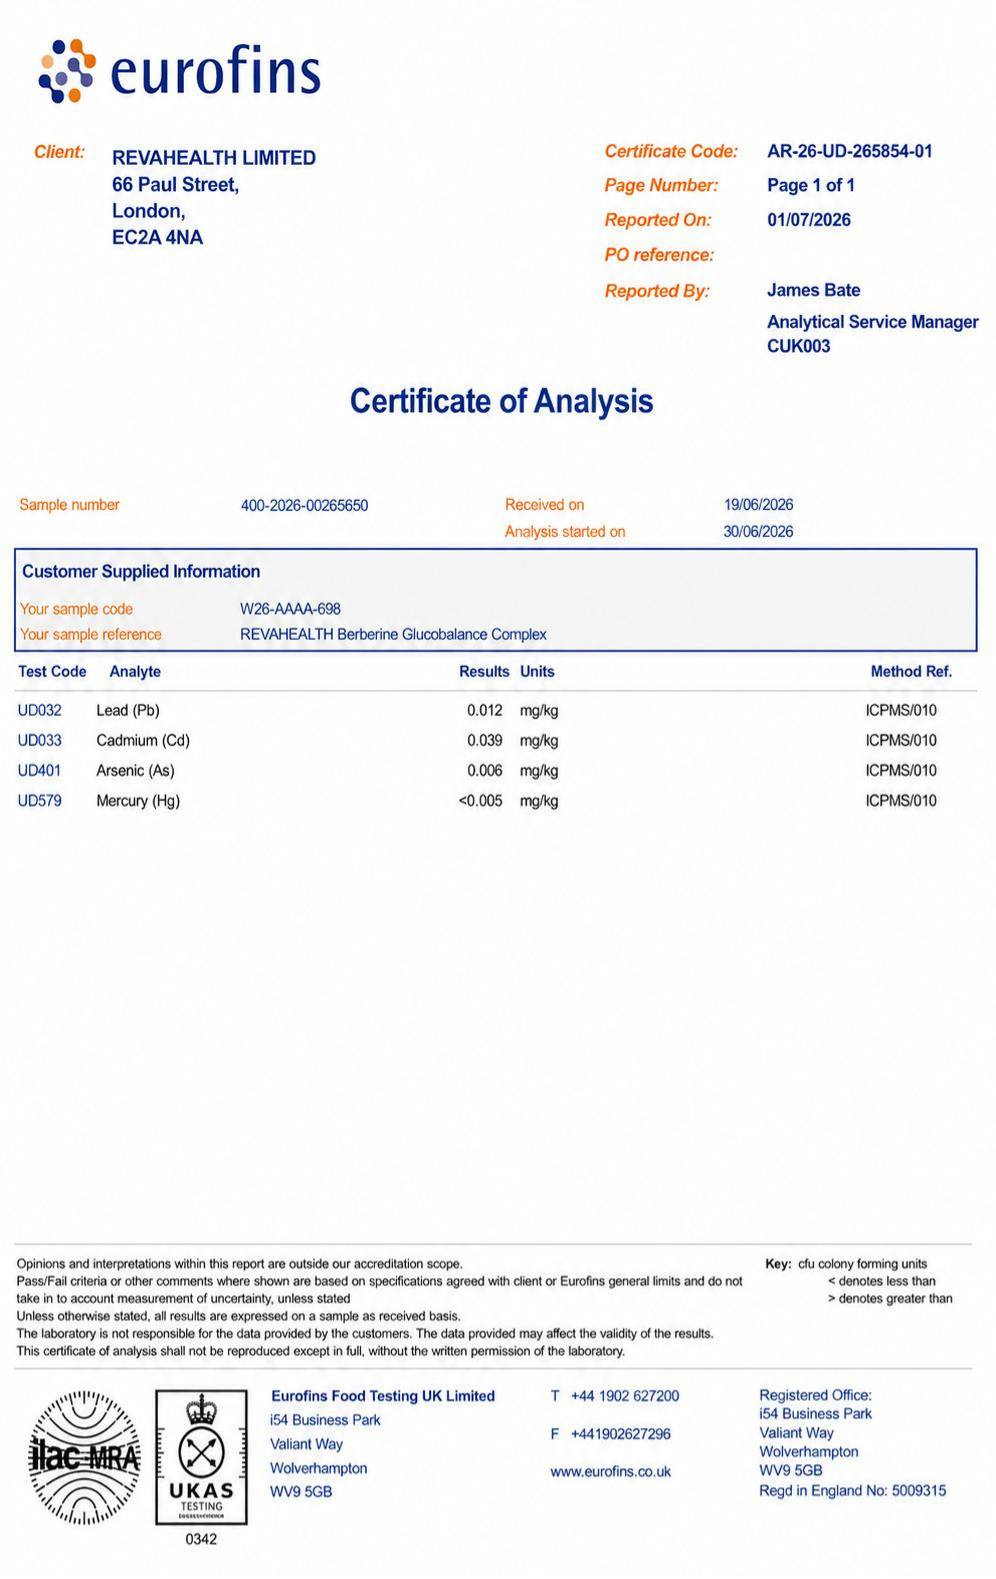Select received date 19/06/2026
This screenshot has height=1579, width=996.
click(x=758, y=505)
